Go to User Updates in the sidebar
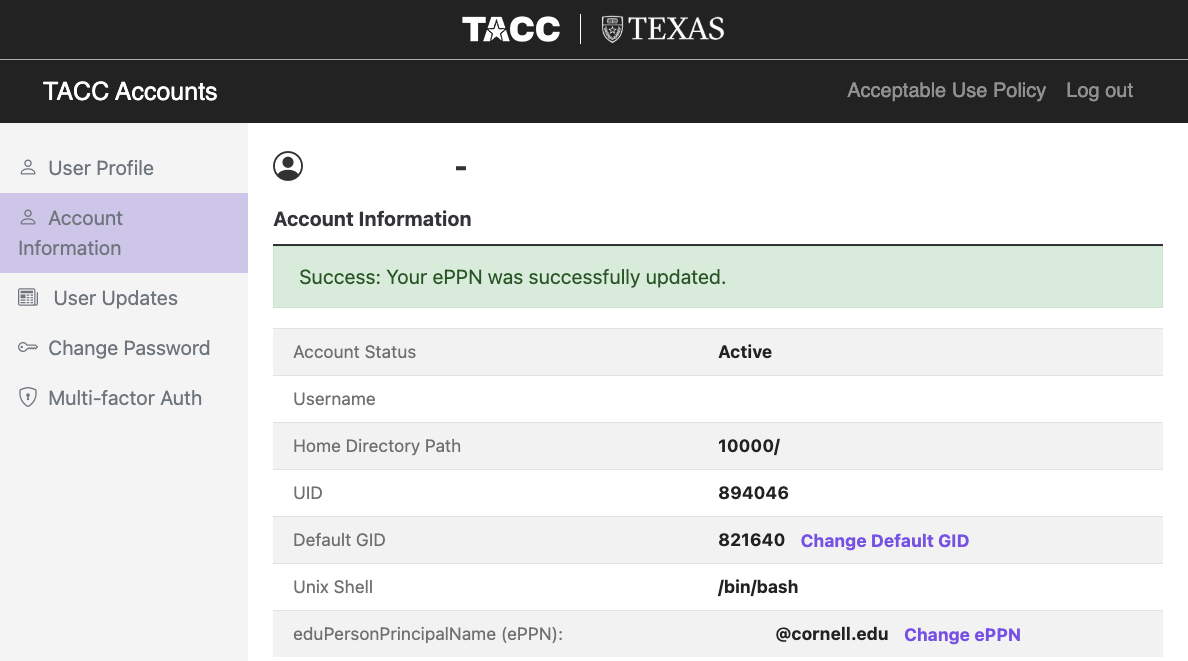Viewport: 1188px width, 661px height. pos(115,298)
